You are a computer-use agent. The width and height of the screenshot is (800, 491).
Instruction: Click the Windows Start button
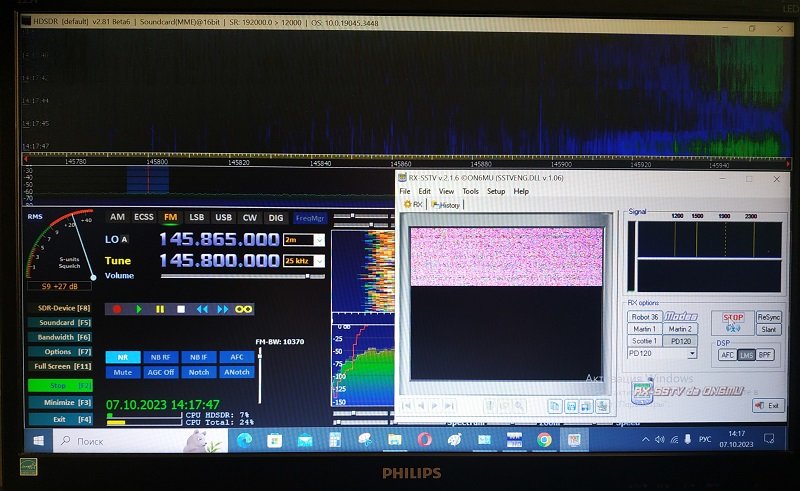point(39,440)
